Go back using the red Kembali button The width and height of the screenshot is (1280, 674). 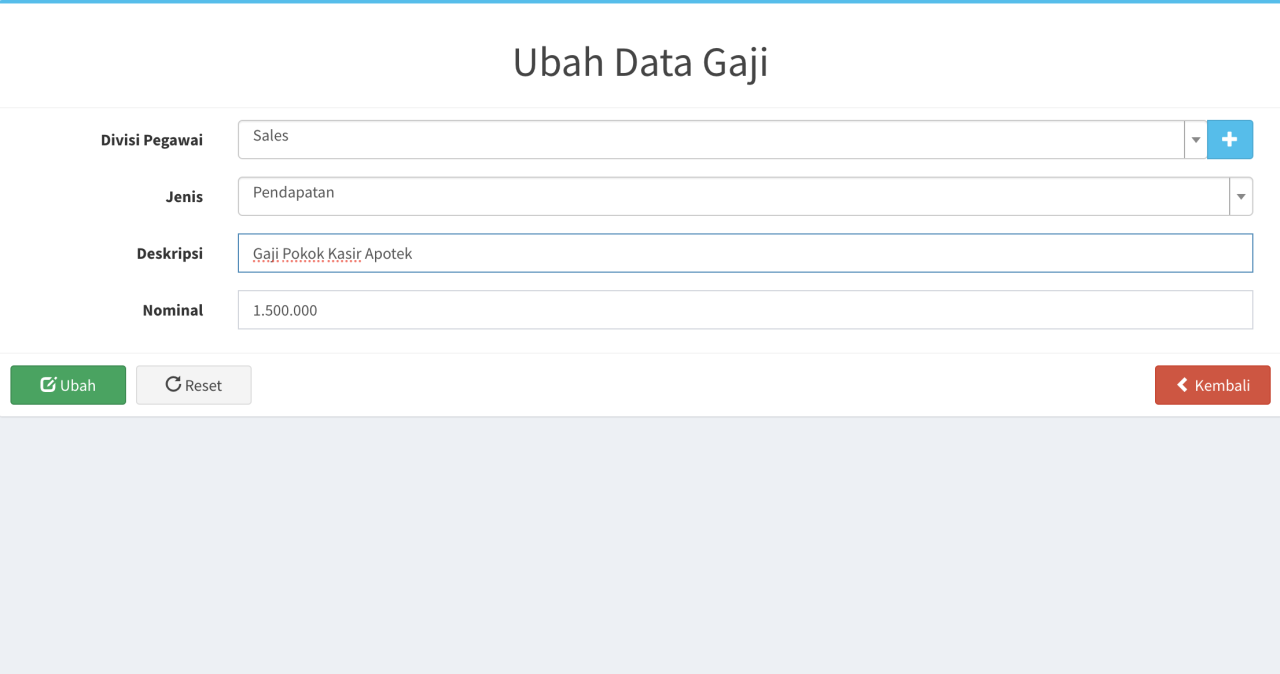(x=1213, y=385)
